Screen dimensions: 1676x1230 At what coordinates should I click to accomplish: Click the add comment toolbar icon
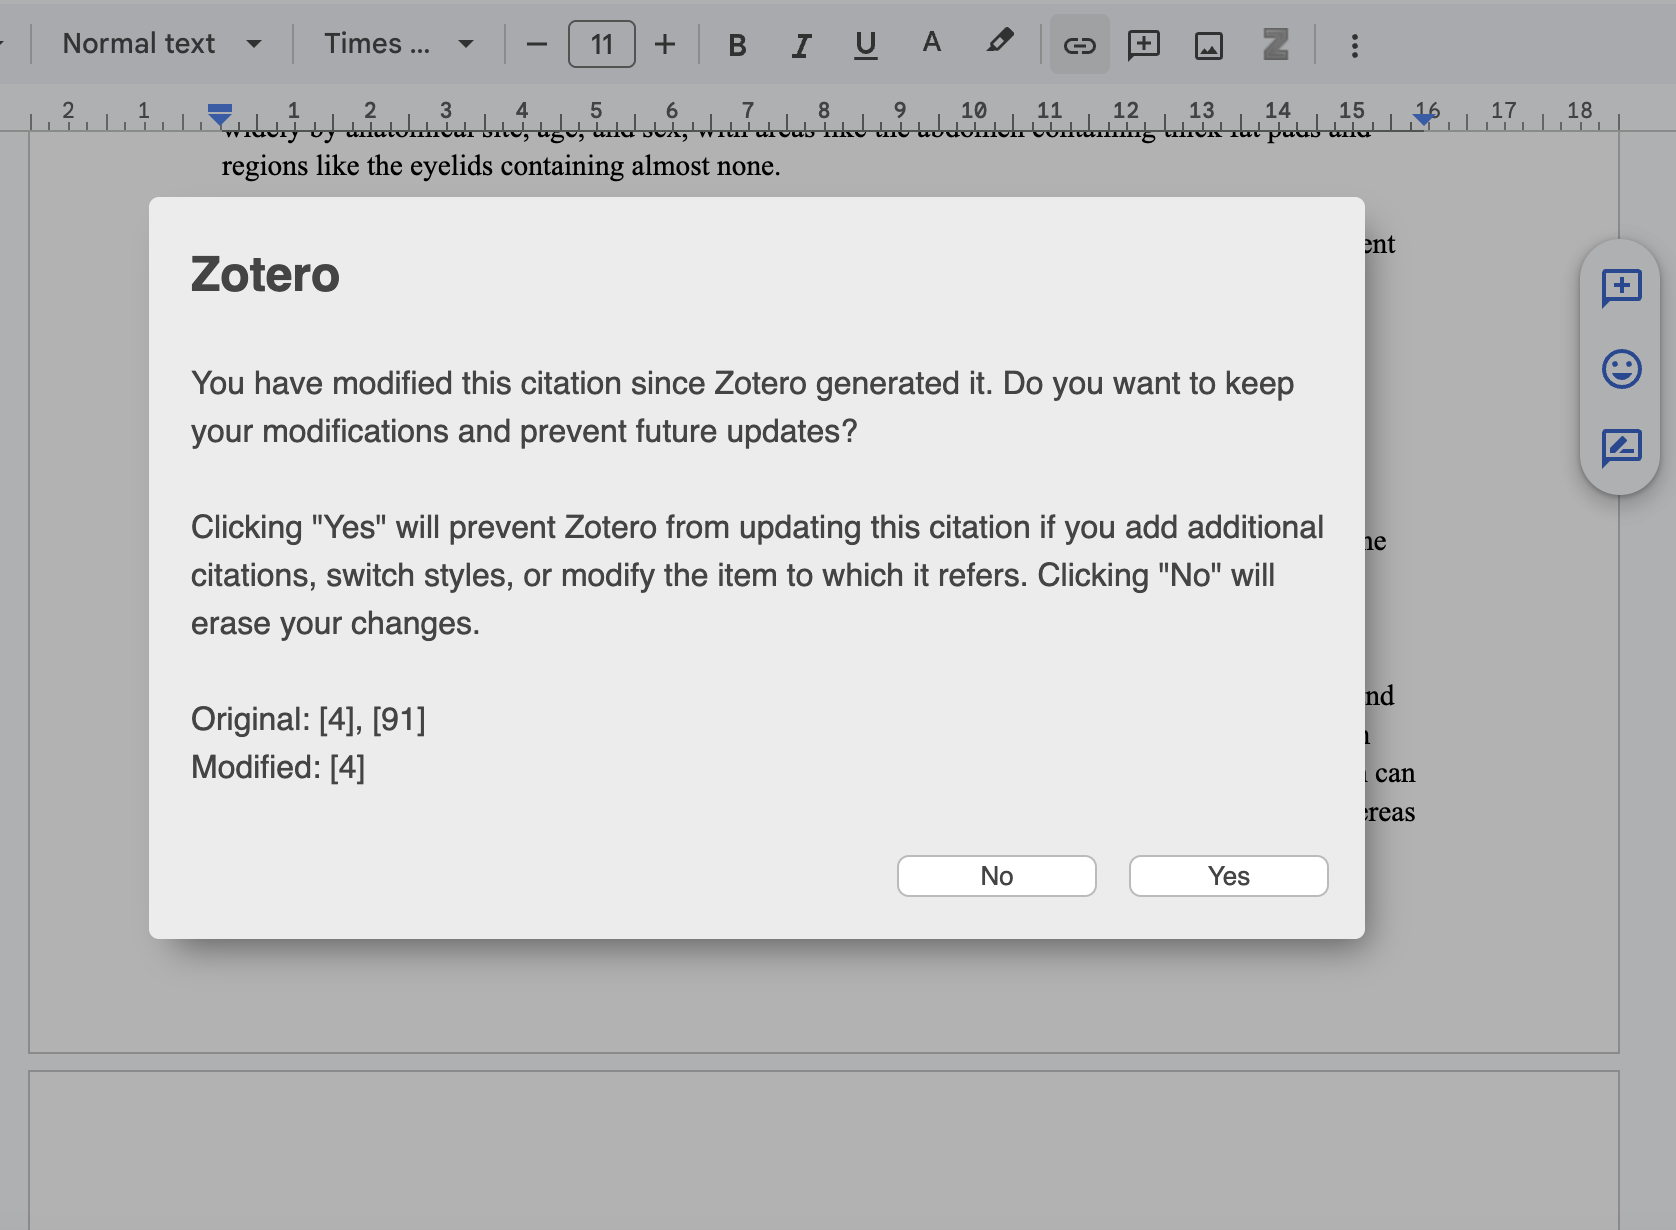pos(1144,45)
